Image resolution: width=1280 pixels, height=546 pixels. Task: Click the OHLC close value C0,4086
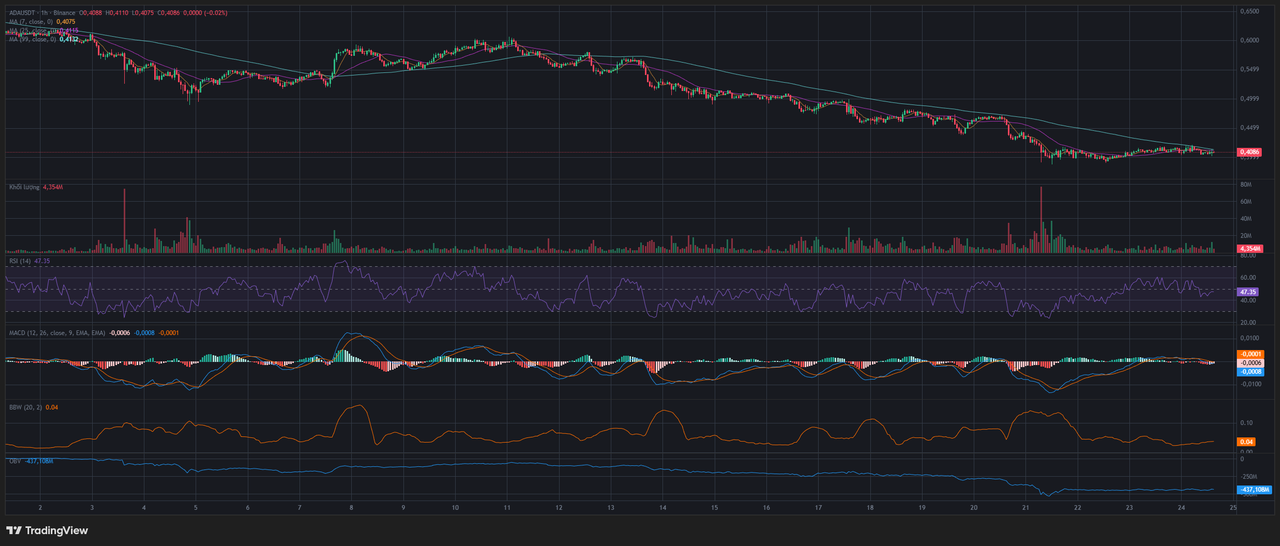coord(168,12)
